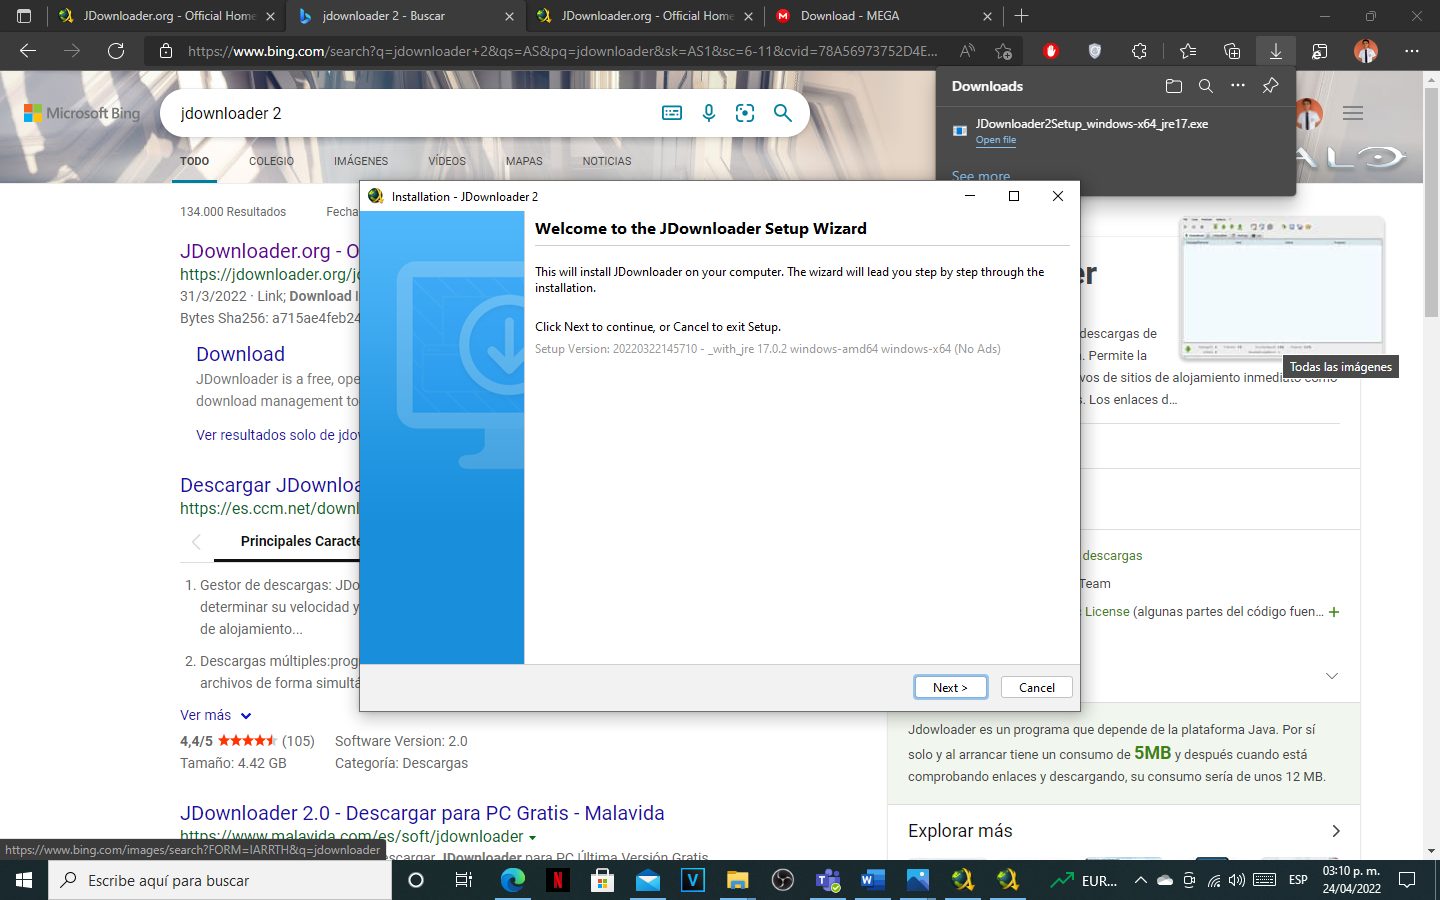Close the 'Download - MEGA' tab
This screenshot has width=1440, height=900.
(x=987, y=16)
